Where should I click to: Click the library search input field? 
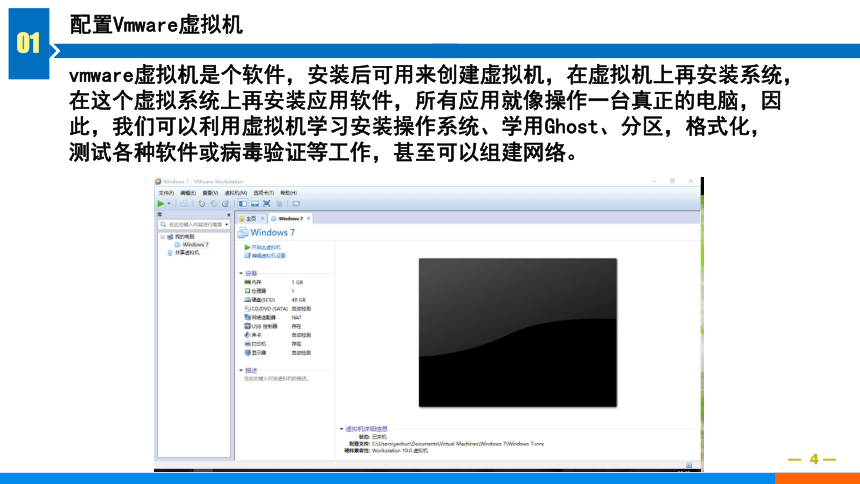coord(194,224)
